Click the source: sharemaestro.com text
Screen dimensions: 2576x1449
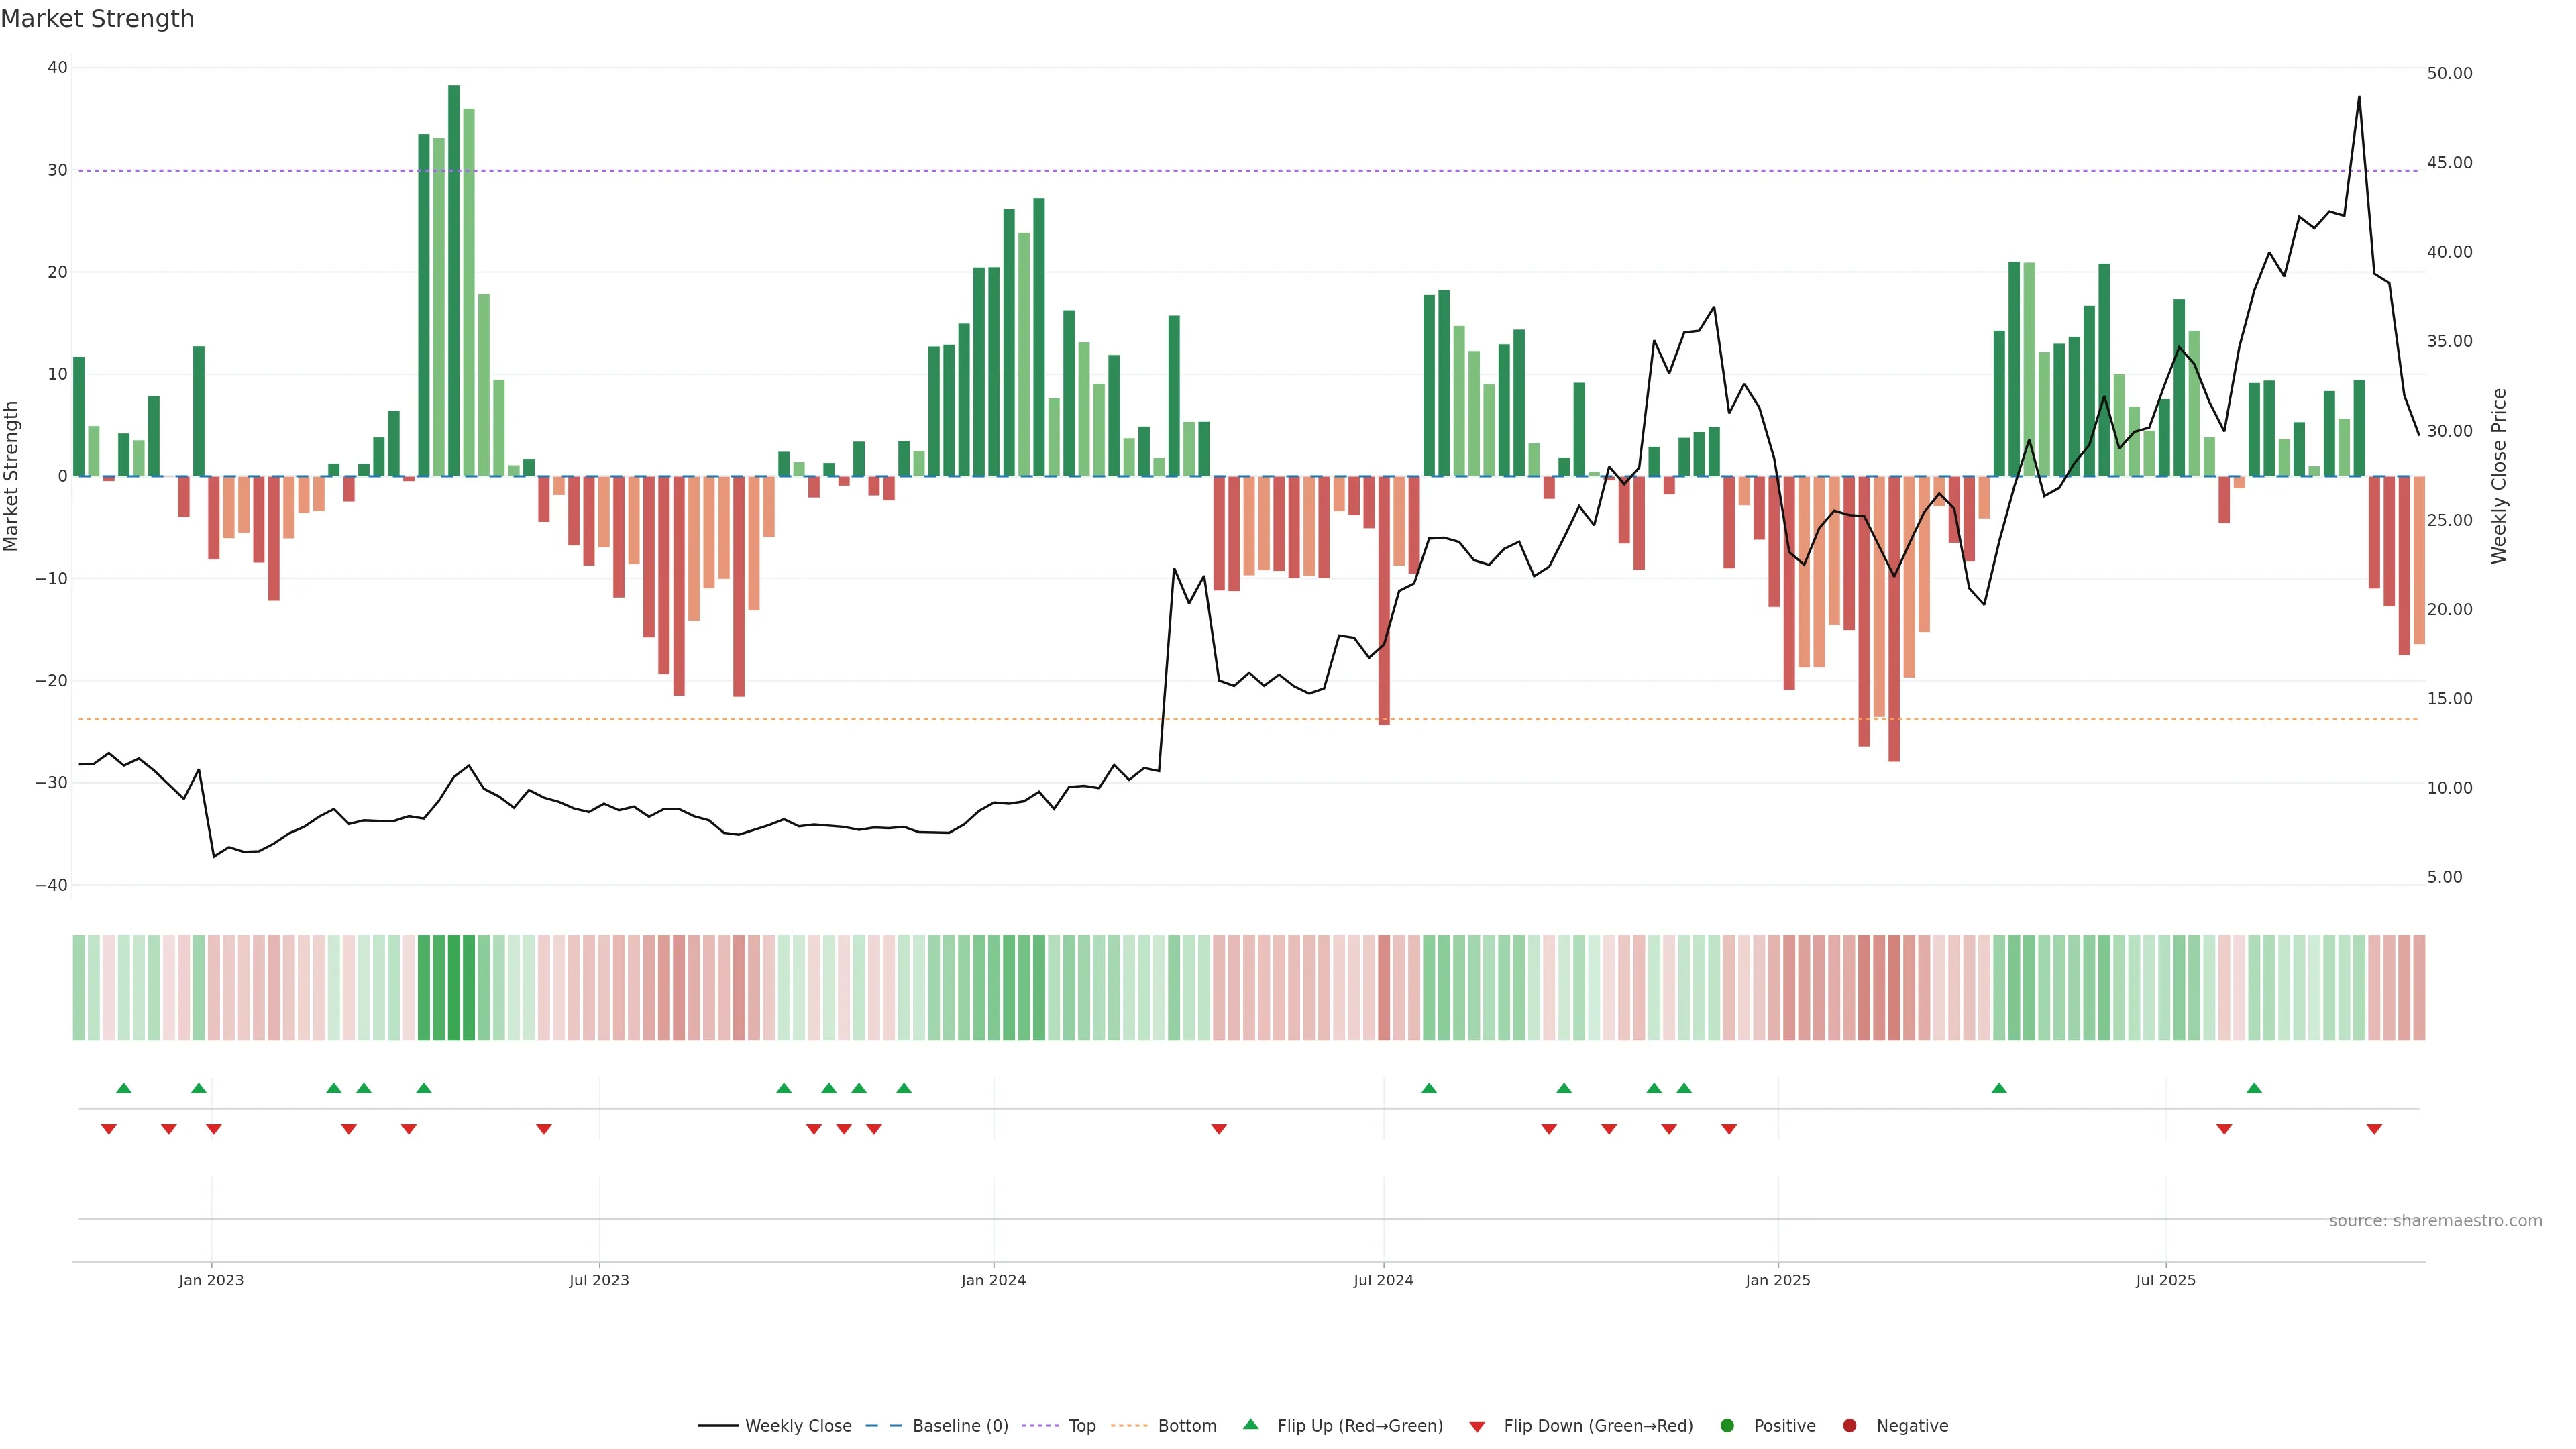[2435, 1221]
